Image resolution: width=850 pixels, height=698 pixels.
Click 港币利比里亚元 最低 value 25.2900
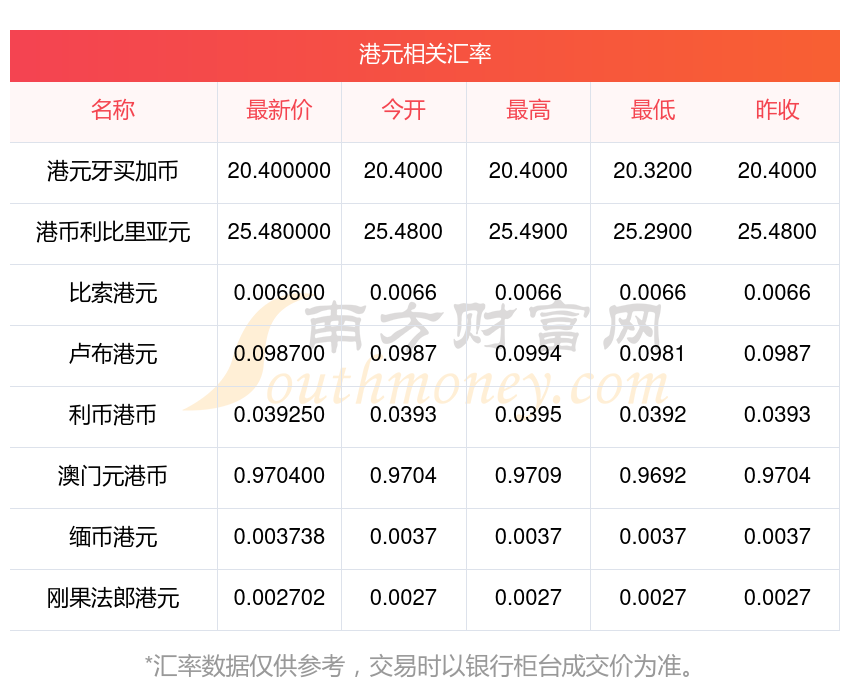coord(653,231)
